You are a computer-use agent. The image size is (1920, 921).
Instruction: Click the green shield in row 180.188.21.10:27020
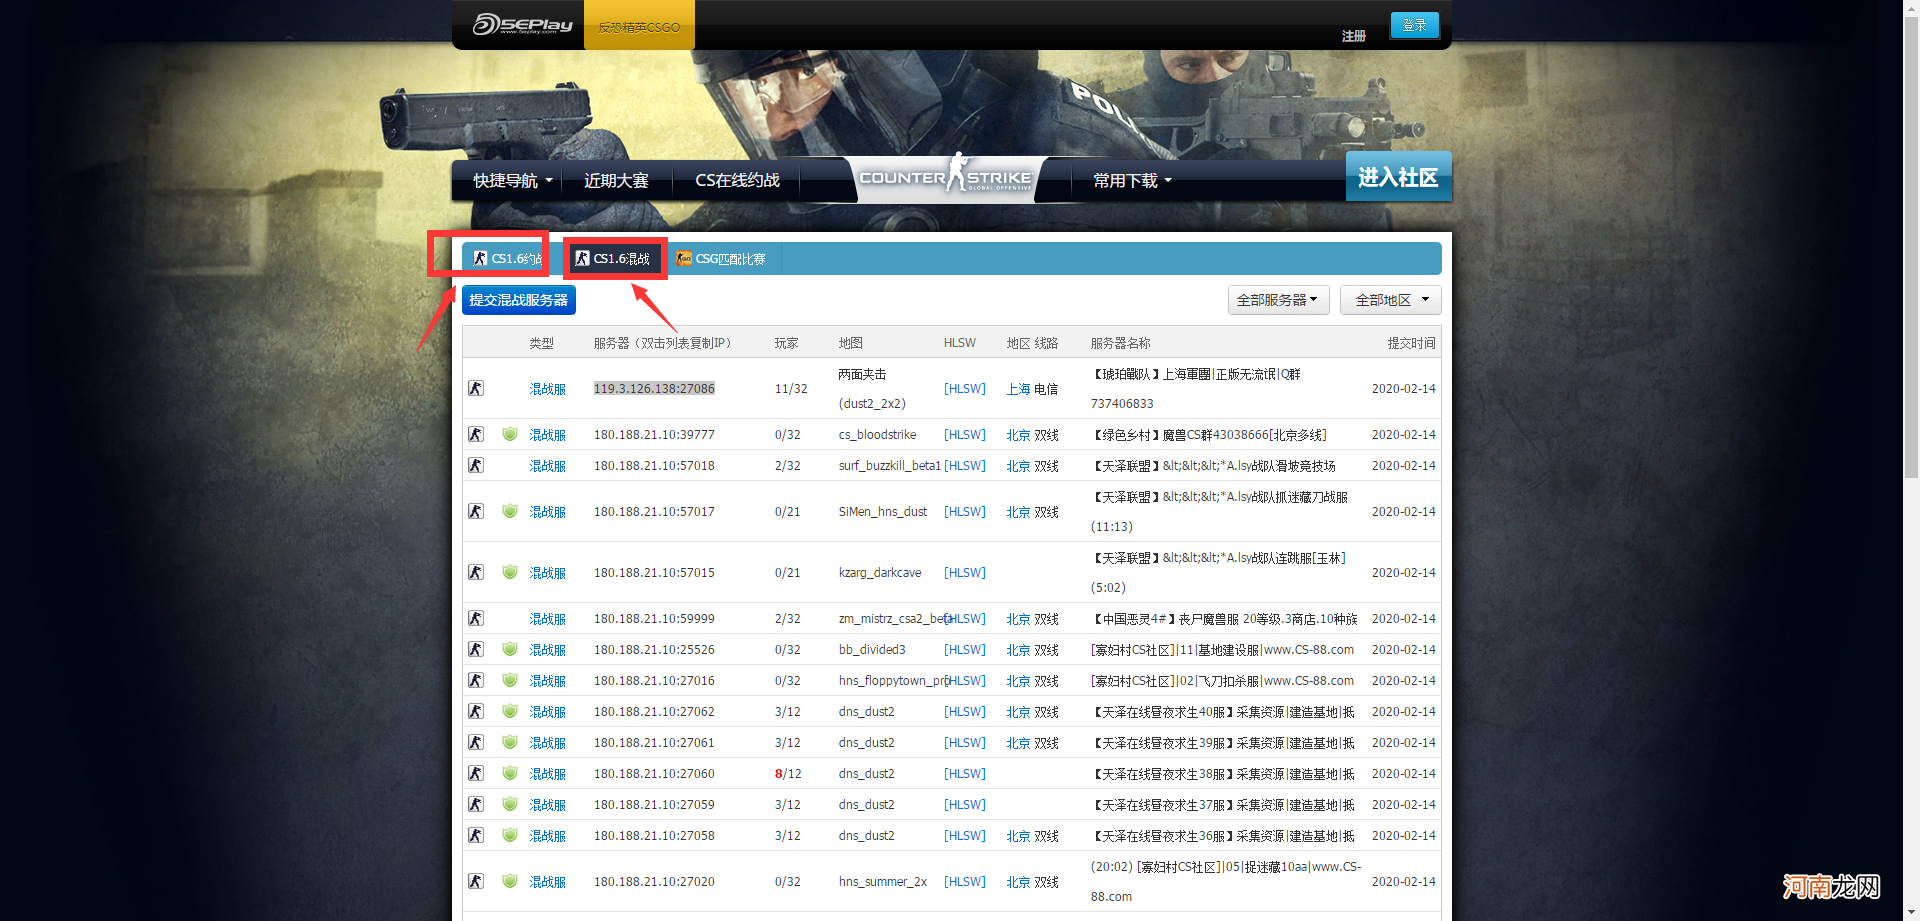pos(510,881)
